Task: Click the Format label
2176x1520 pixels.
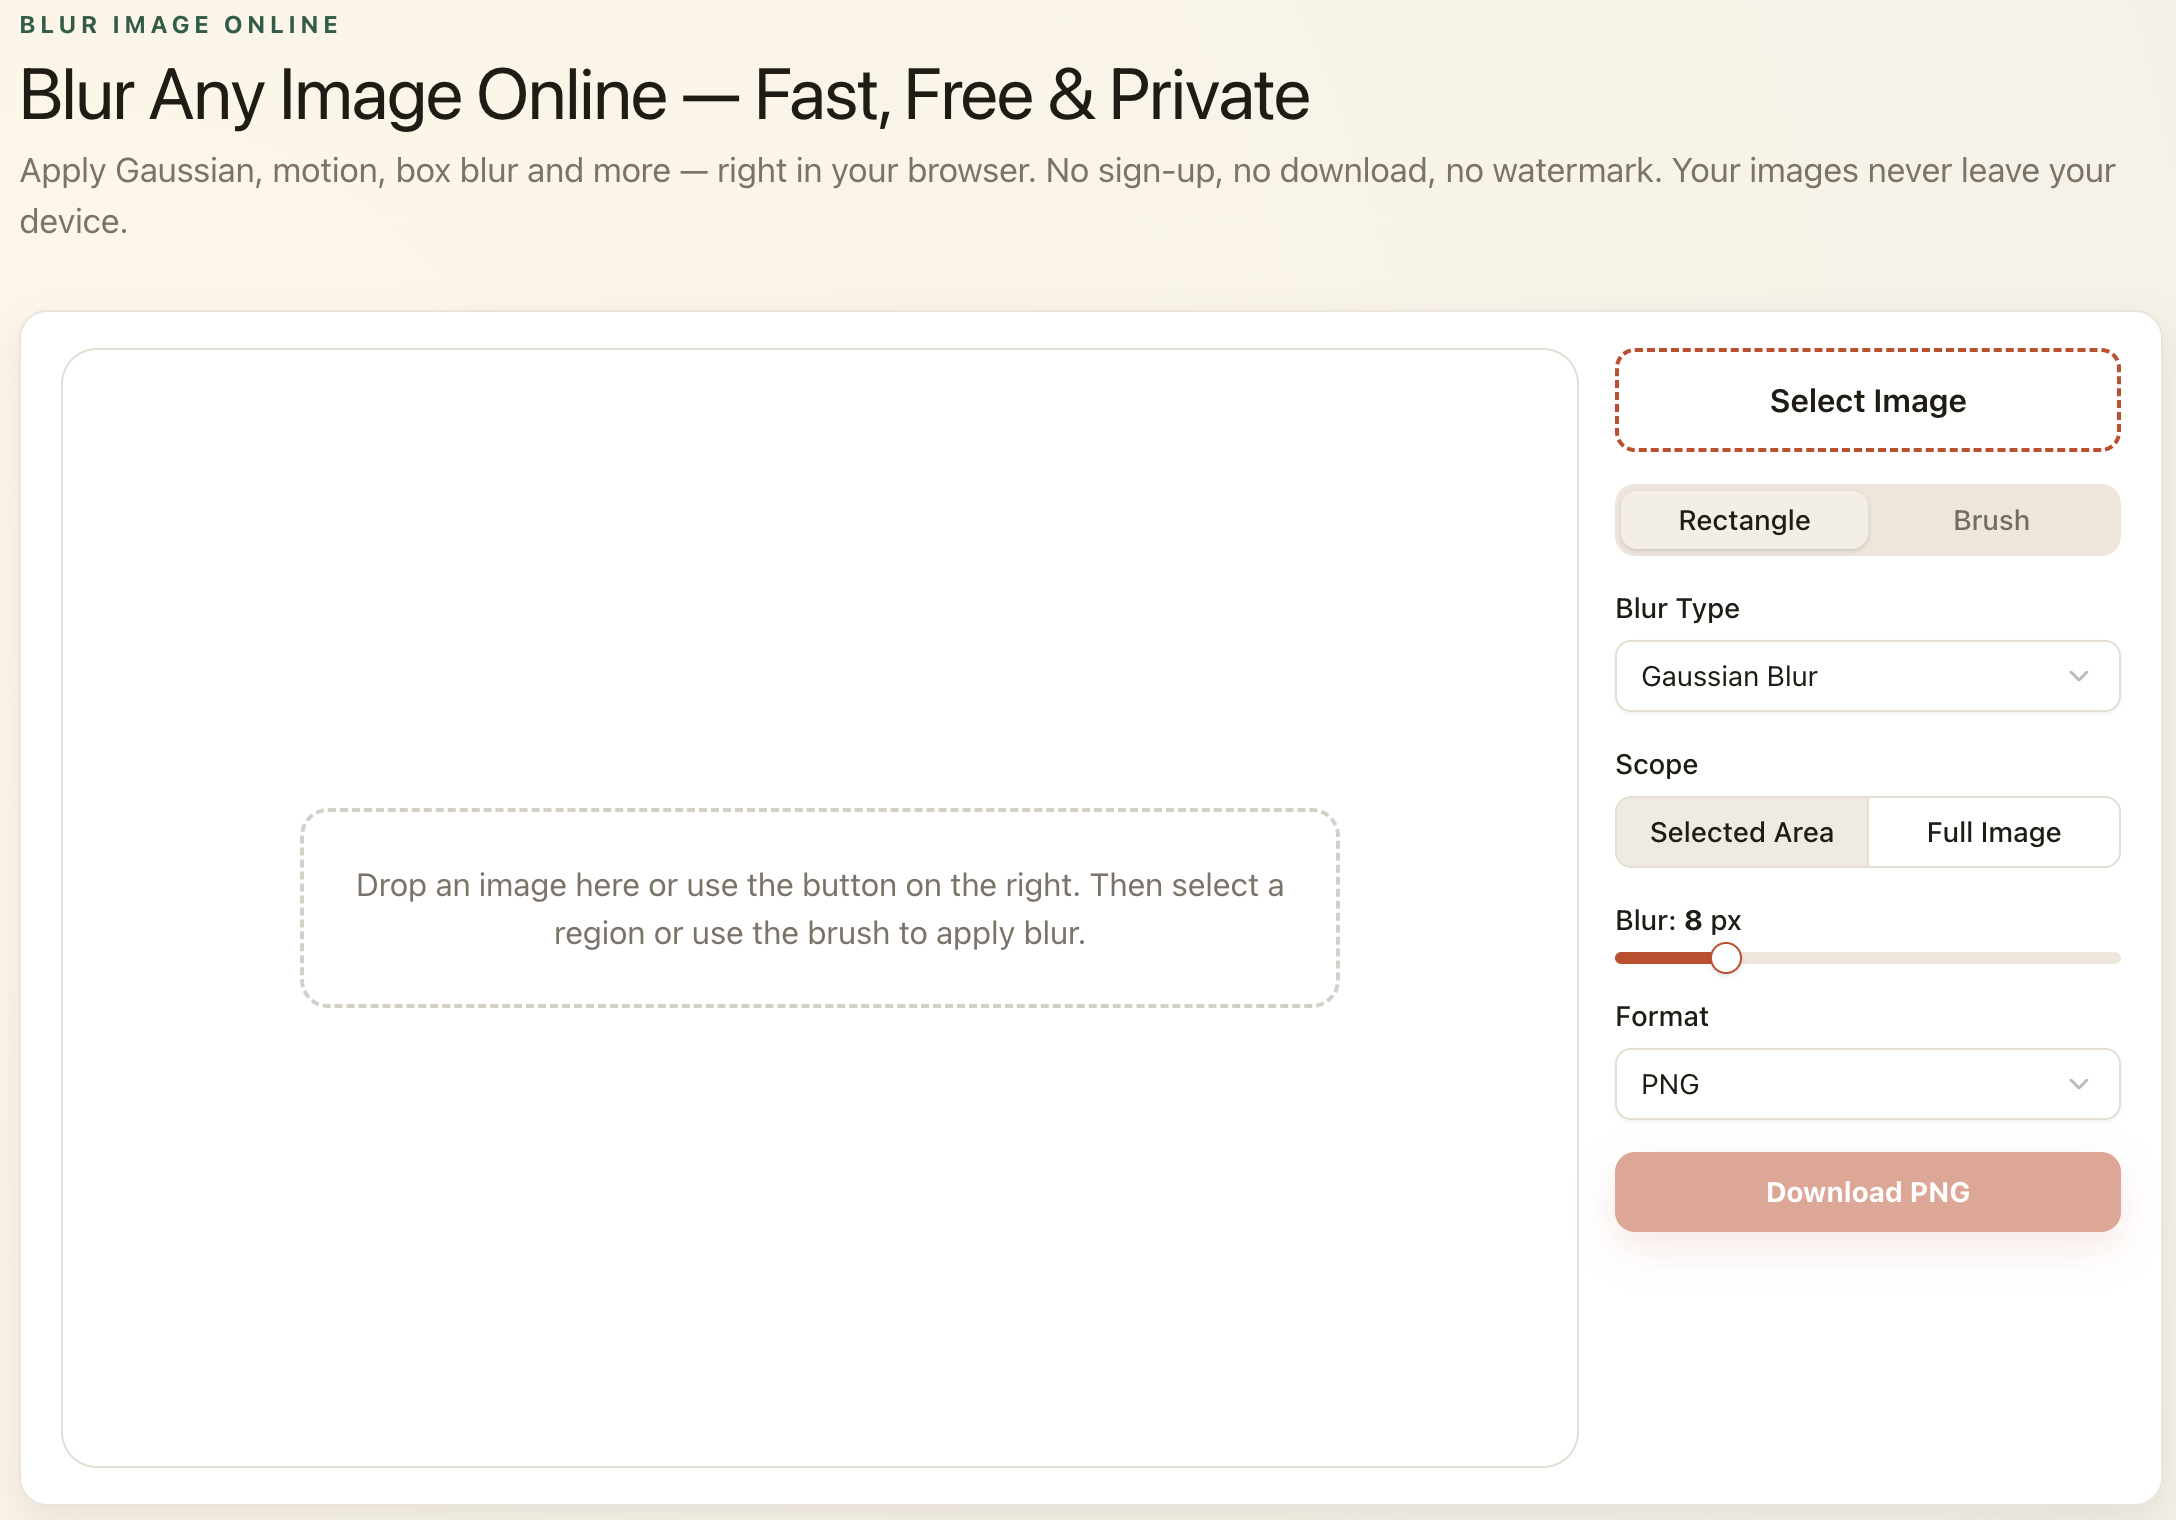Action: click(x=1661, y=1016)
